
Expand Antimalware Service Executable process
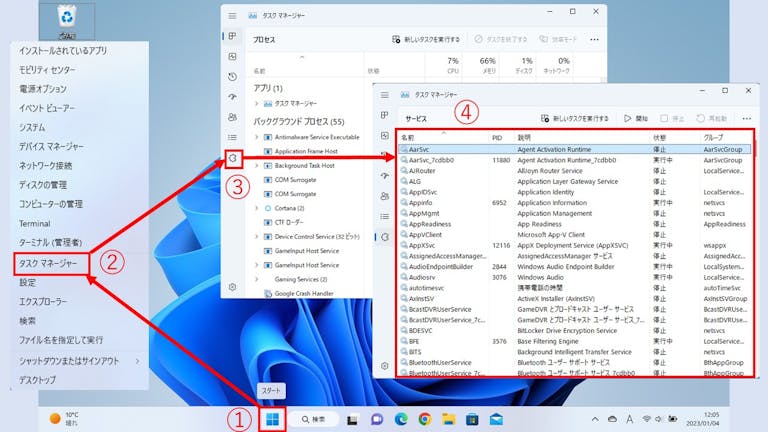[x=256, y=137]
